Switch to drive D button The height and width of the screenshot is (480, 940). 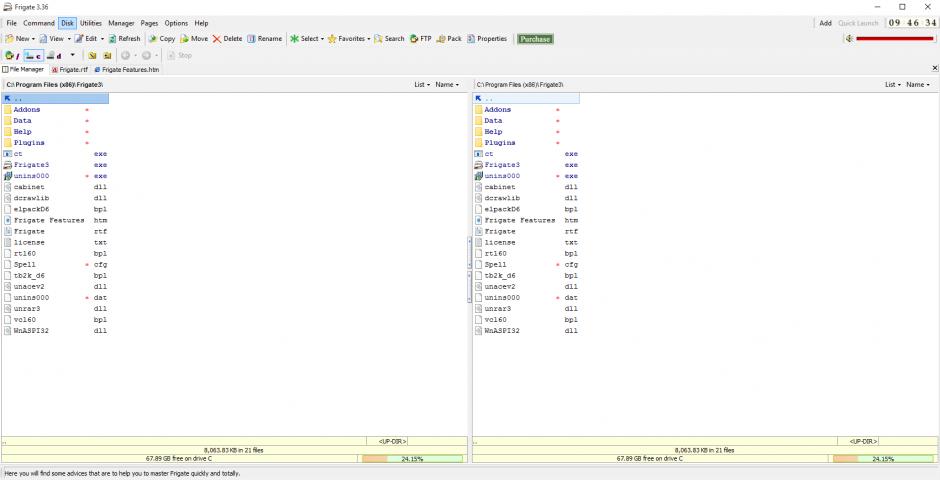pos(55,56)
